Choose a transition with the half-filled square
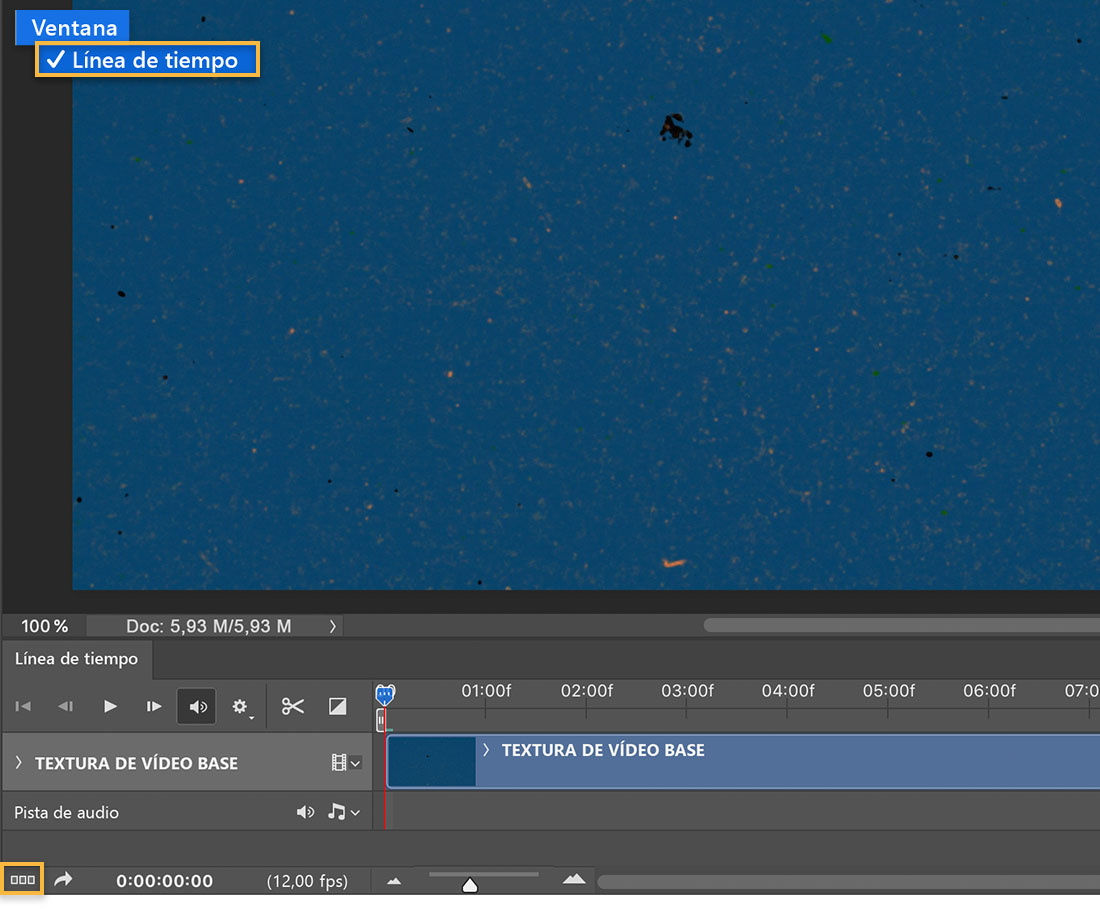Viewport: 1100px width, 909px height. click(x=337, y=706)
